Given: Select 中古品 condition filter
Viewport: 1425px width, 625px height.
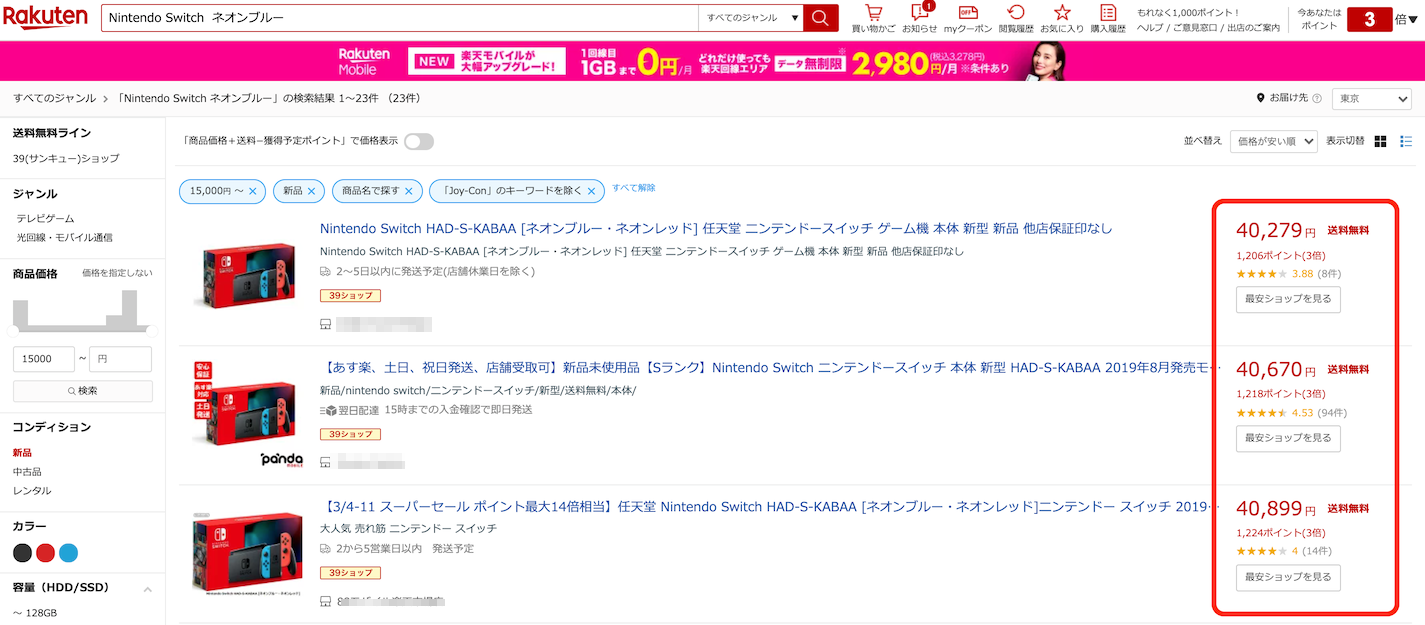Looking at the screenshot, I should 27,472.
